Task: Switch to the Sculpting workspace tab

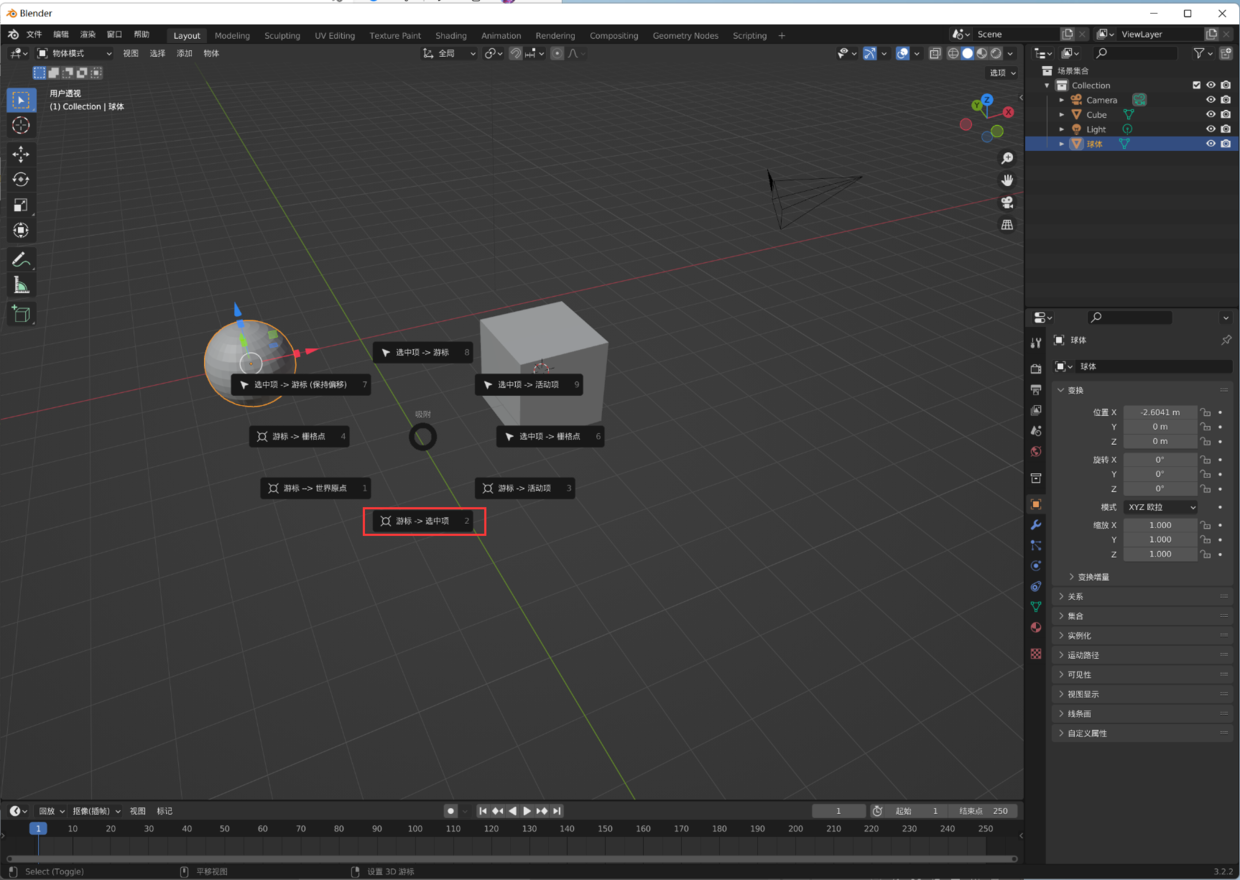Action: tap(282, 35)
